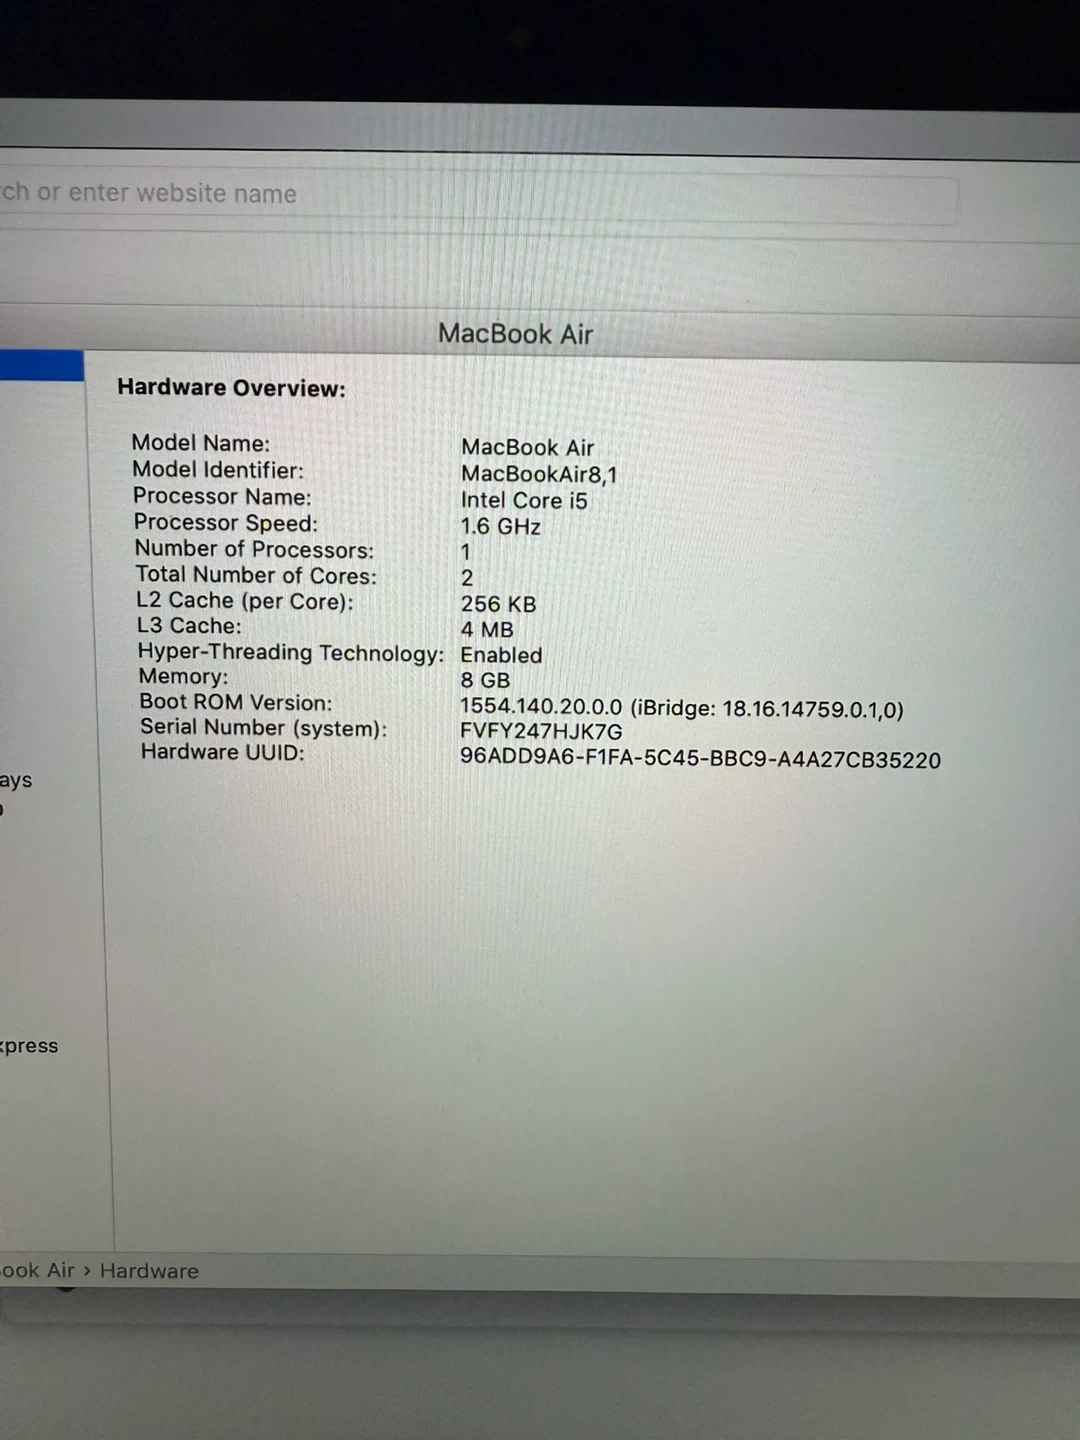Select the highlighted blue sidebar item
Viewport: 1080px width, 1440px height.
[41, 365]
